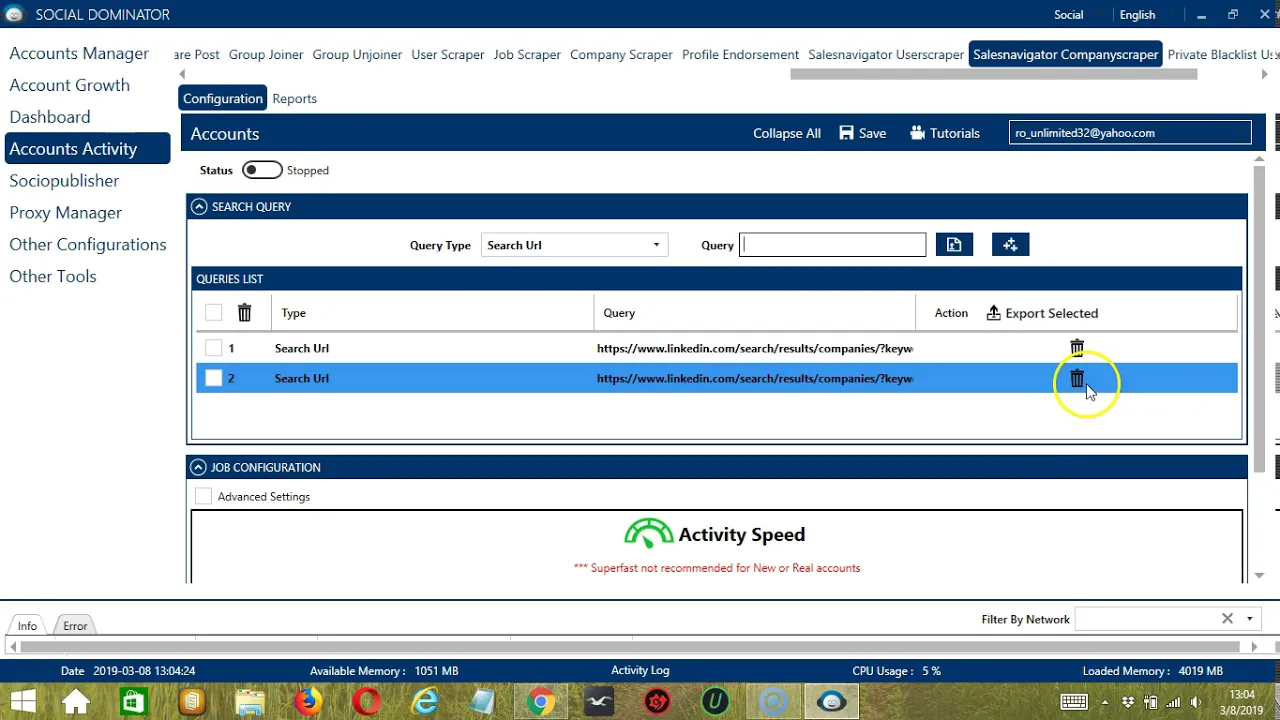The width and height of the screenshot is (1280, 720).
Task: Open Tutorials in the Accounts bar
Action: coord(945,133)
